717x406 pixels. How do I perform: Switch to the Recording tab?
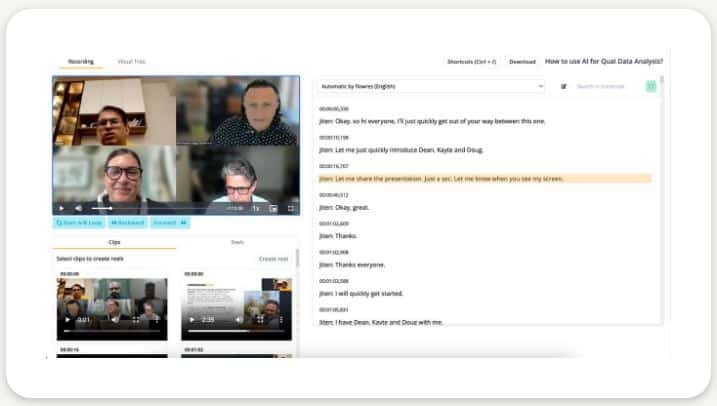click(81, 62)
